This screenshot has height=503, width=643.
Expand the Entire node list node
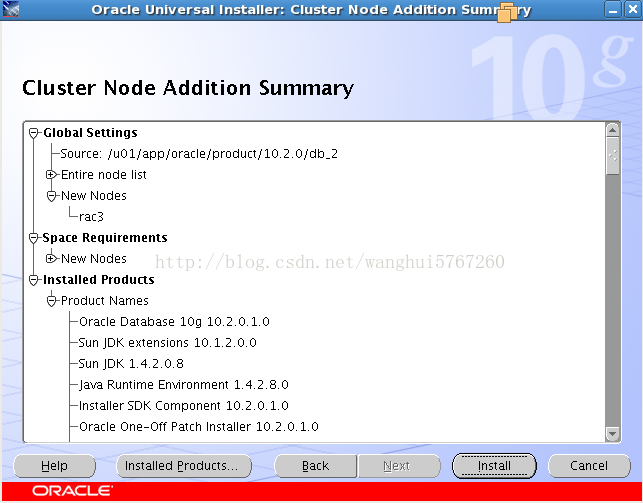(51, 175)
